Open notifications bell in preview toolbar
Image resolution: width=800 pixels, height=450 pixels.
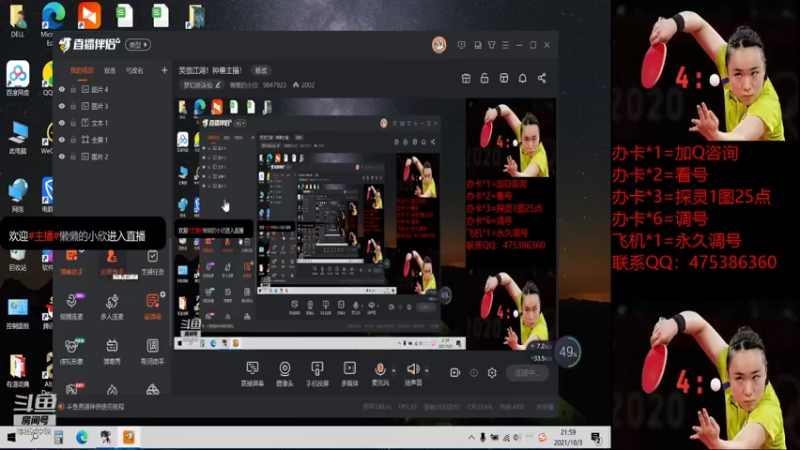(x=522, y=78)
